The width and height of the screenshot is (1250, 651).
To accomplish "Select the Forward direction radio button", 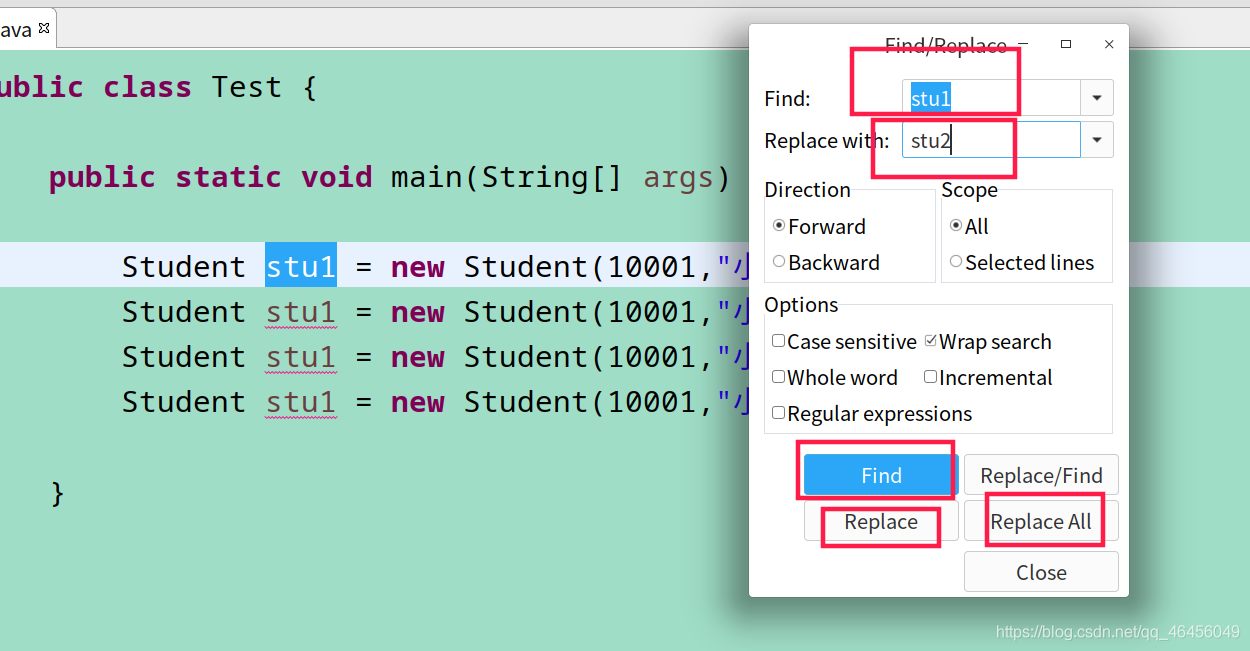I will click(x=779, y=226).
